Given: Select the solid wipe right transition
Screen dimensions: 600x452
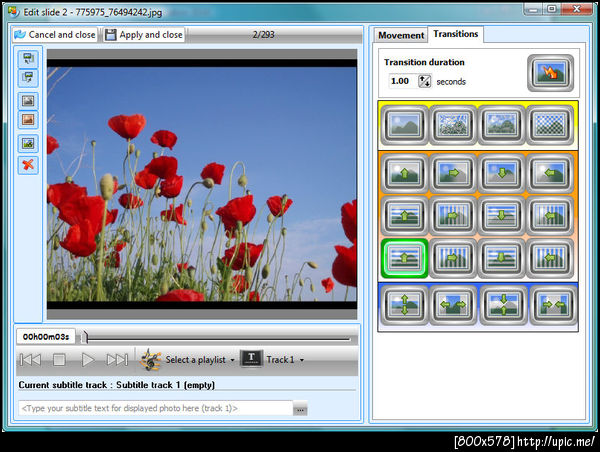Looking at the screenshot, I should point(453,173).
